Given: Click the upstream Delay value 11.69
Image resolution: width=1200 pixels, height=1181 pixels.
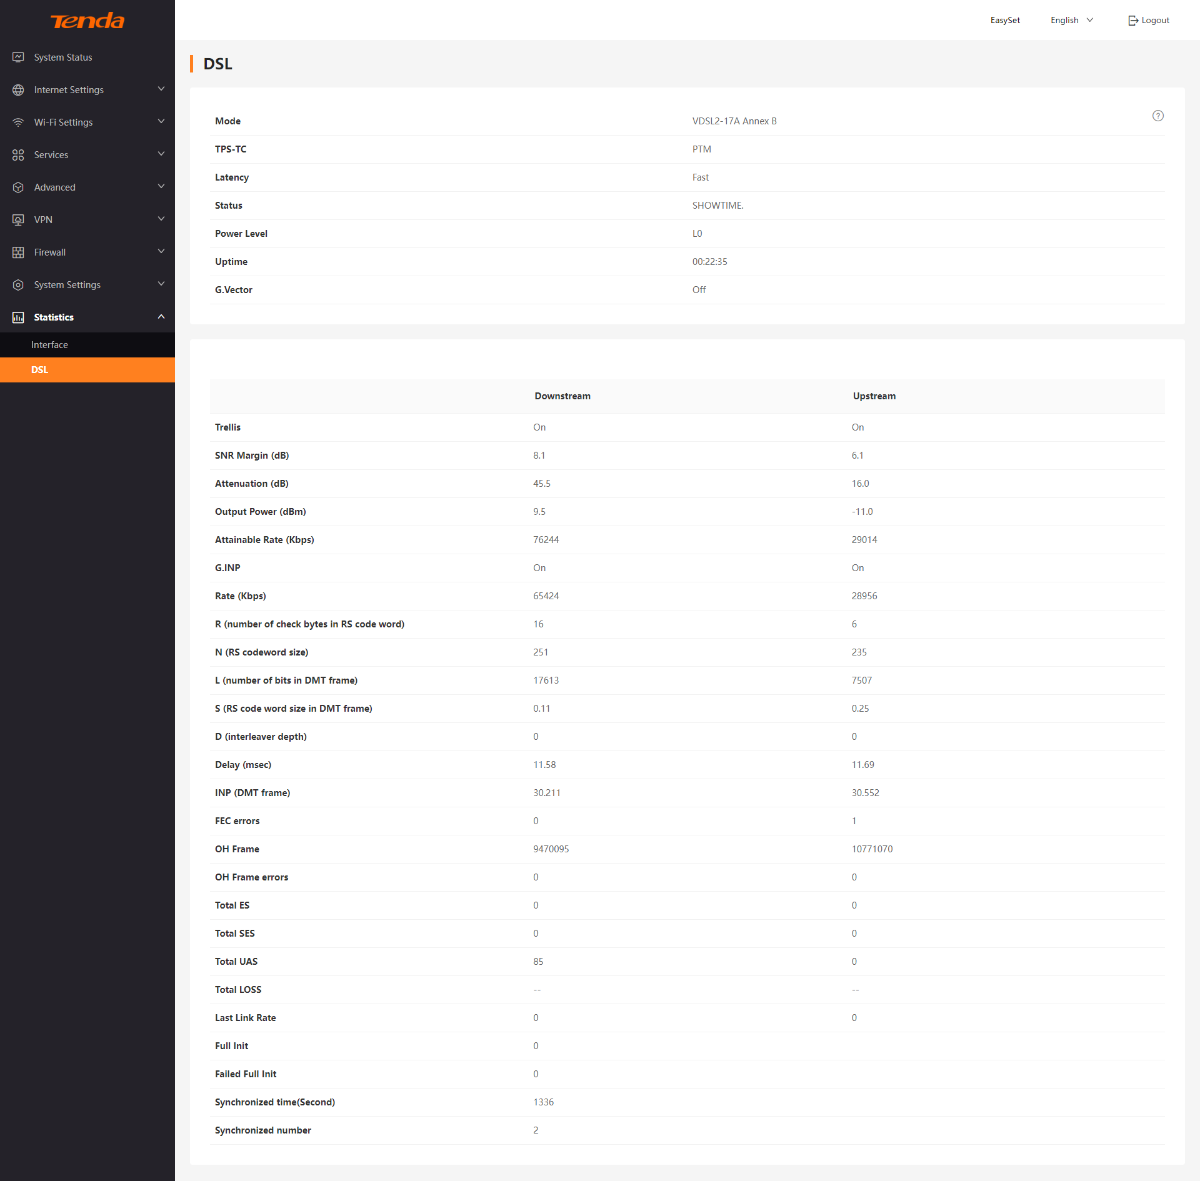Looking at the screenshot, I should click(863, 765).
